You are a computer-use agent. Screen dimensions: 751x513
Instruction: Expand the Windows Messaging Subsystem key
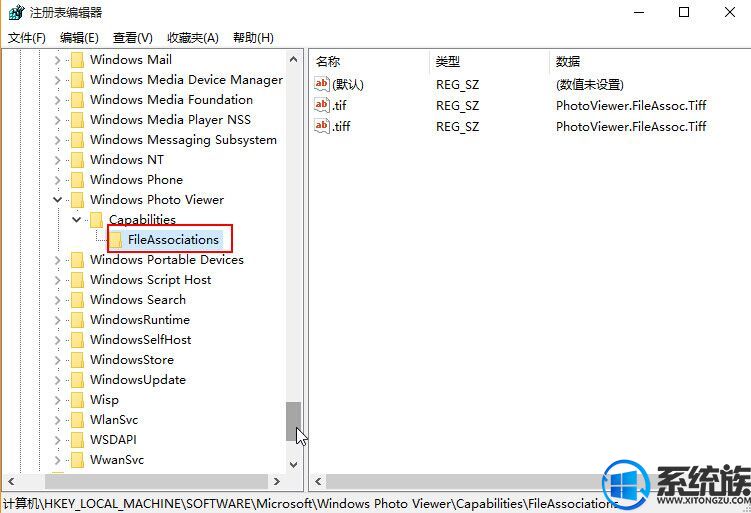coord(57,140)
